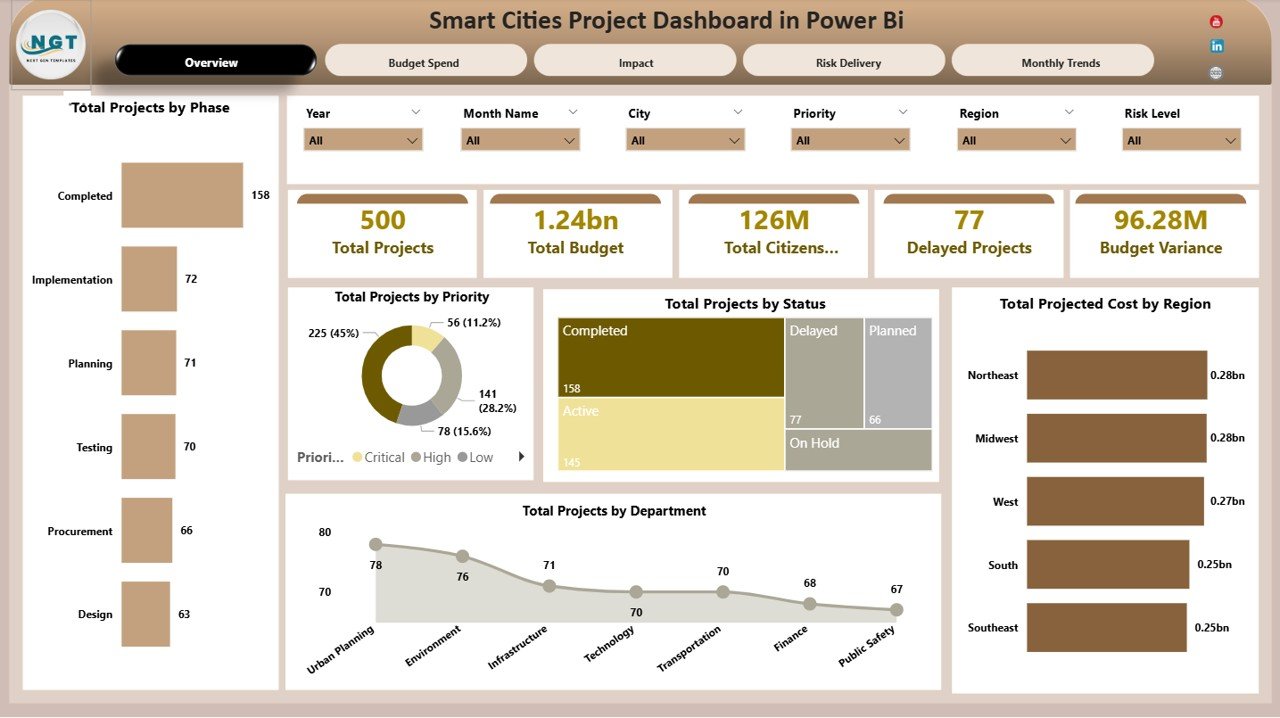Switch to the Budget Spend page
The width and height of the screenshot is (1280, 718).
[425, 61]
